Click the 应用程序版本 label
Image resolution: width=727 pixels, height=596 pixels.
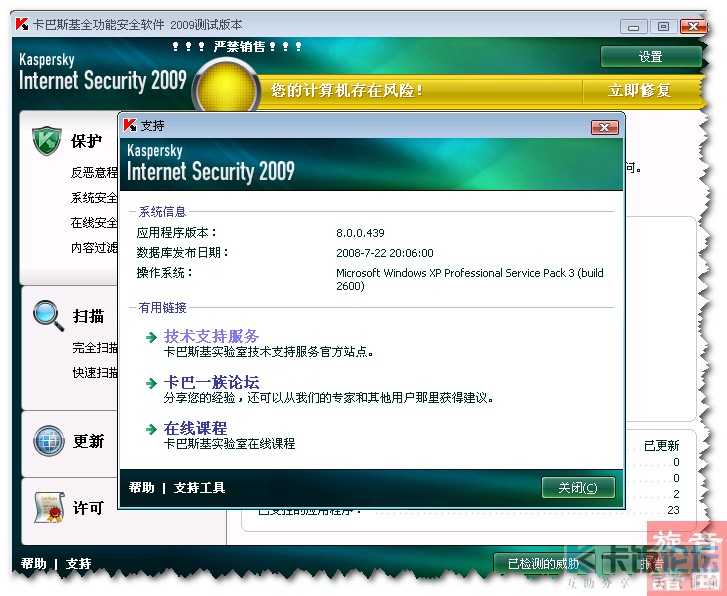[177, 232]
